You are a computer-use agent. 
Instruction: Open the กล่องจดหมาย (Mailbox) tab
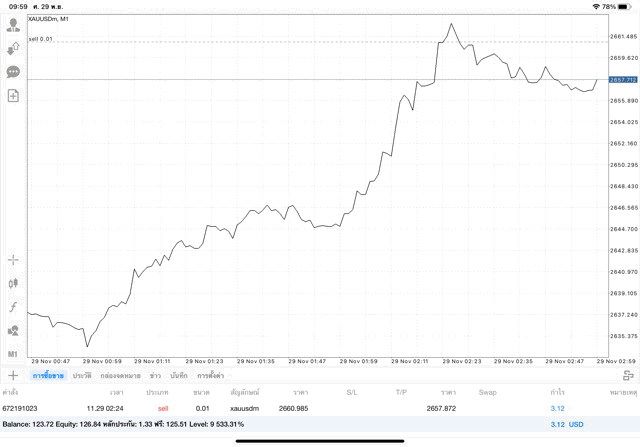coord(120,375)
